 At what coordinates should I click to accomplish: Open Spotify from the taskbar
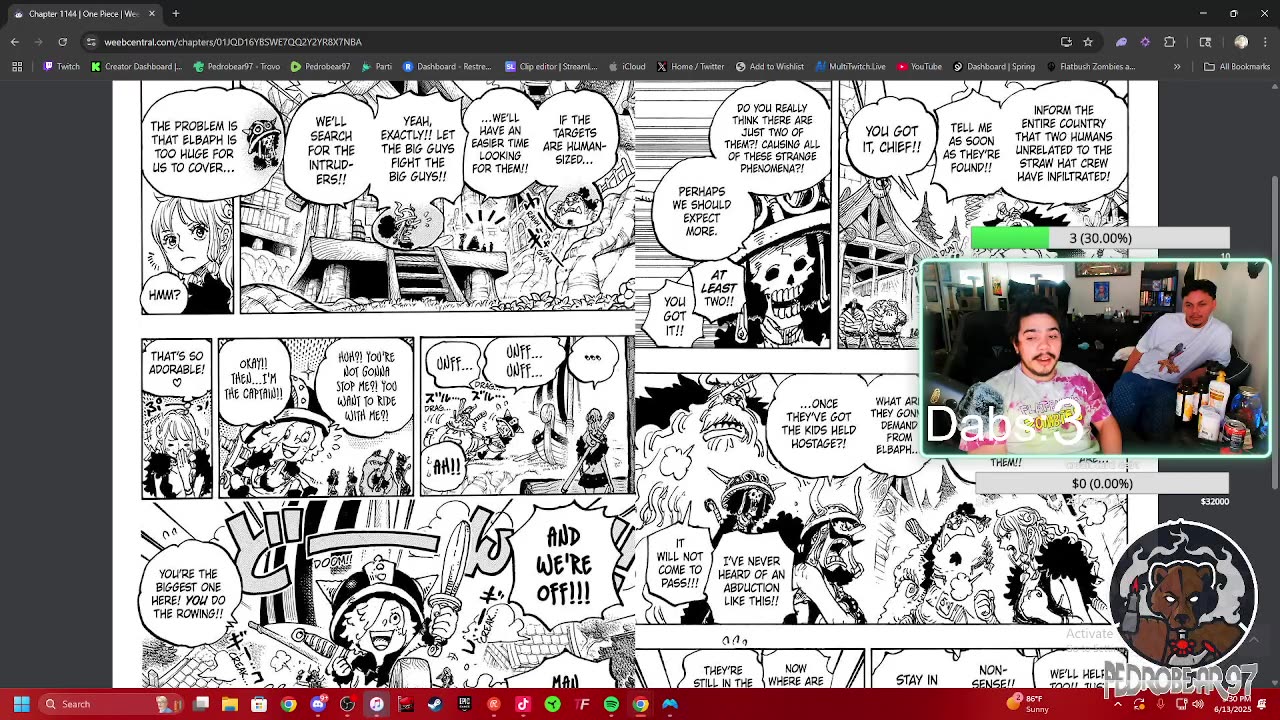(x=611, y=704)
